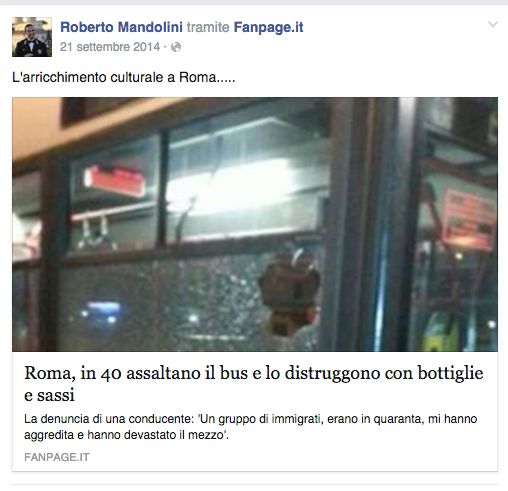Click the red notice sticker on bus door
508x491 pixels.
[x=468, y=220]
